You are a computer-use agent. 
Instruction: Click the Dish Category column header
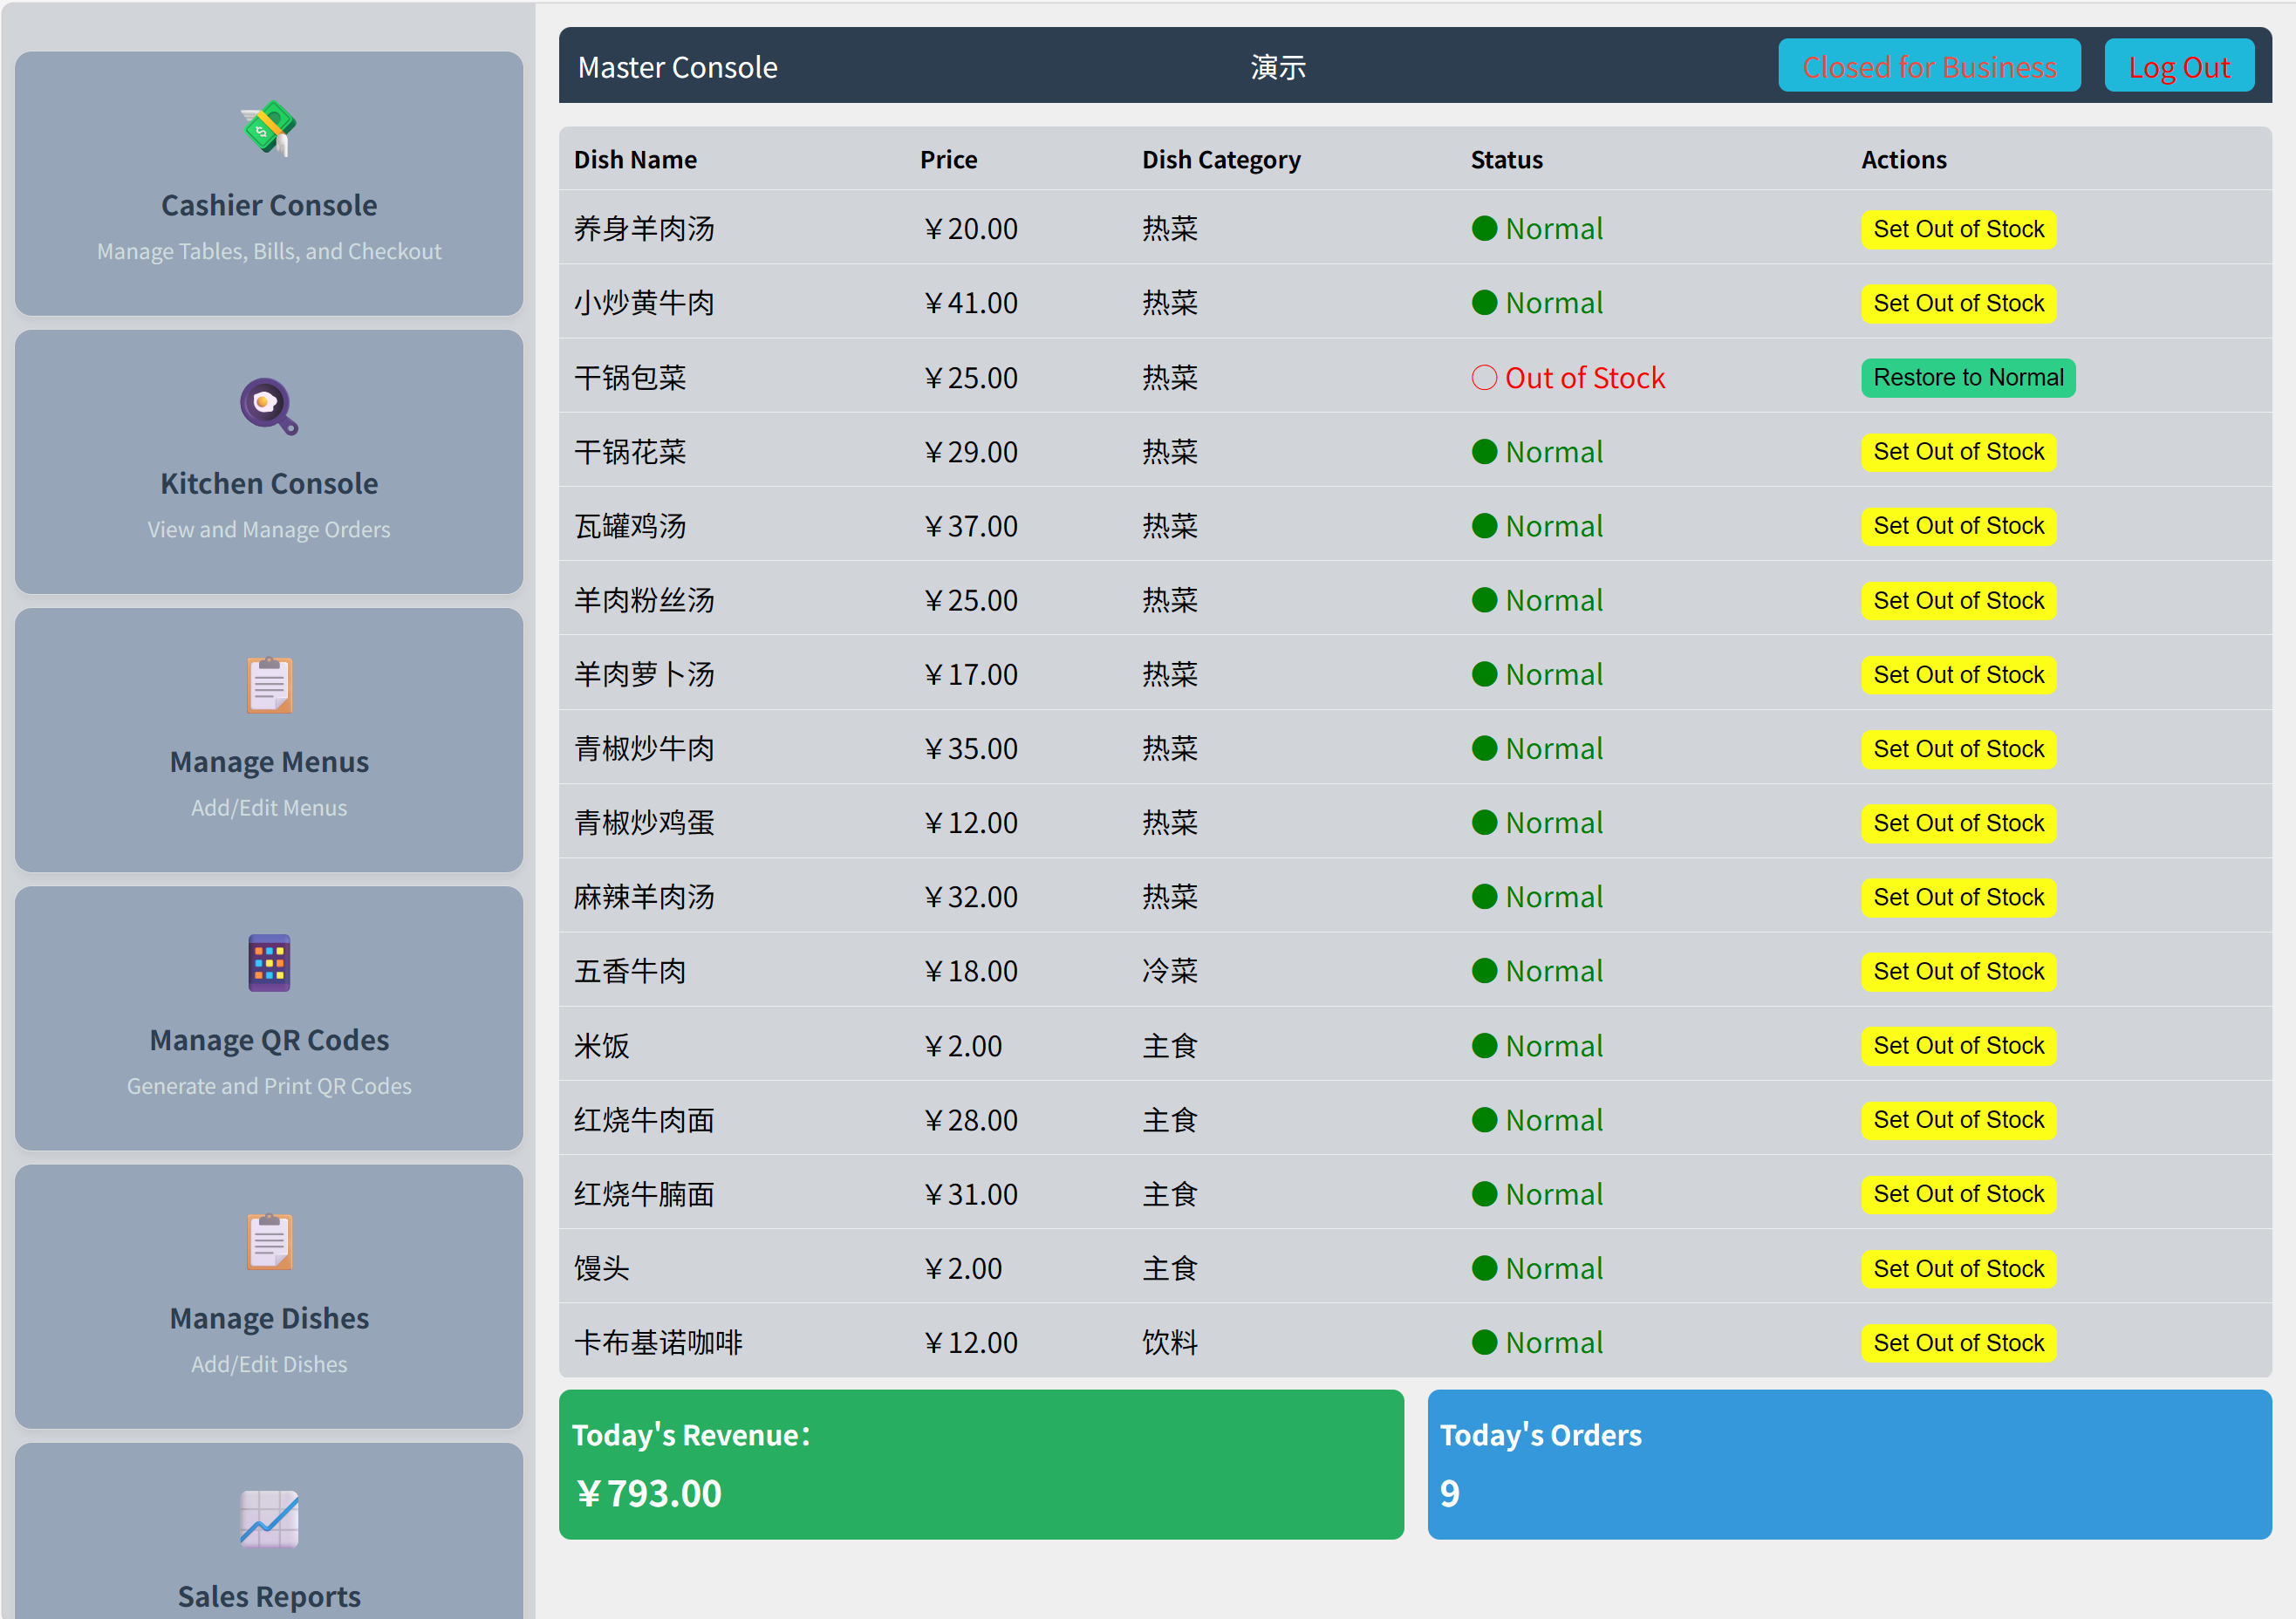pyautogui.click(x=1220, y=160)
